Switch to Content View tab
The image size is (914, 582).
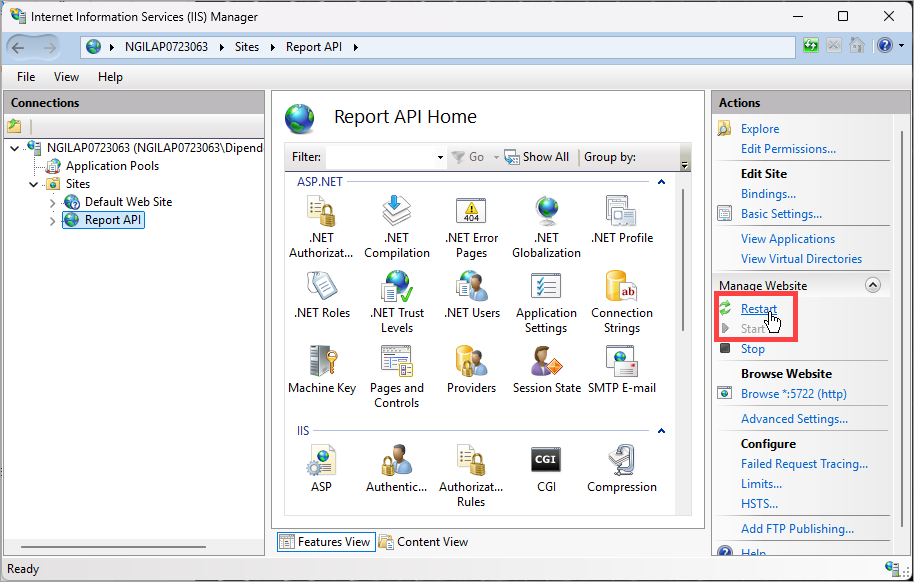click(x=423, y=542)
